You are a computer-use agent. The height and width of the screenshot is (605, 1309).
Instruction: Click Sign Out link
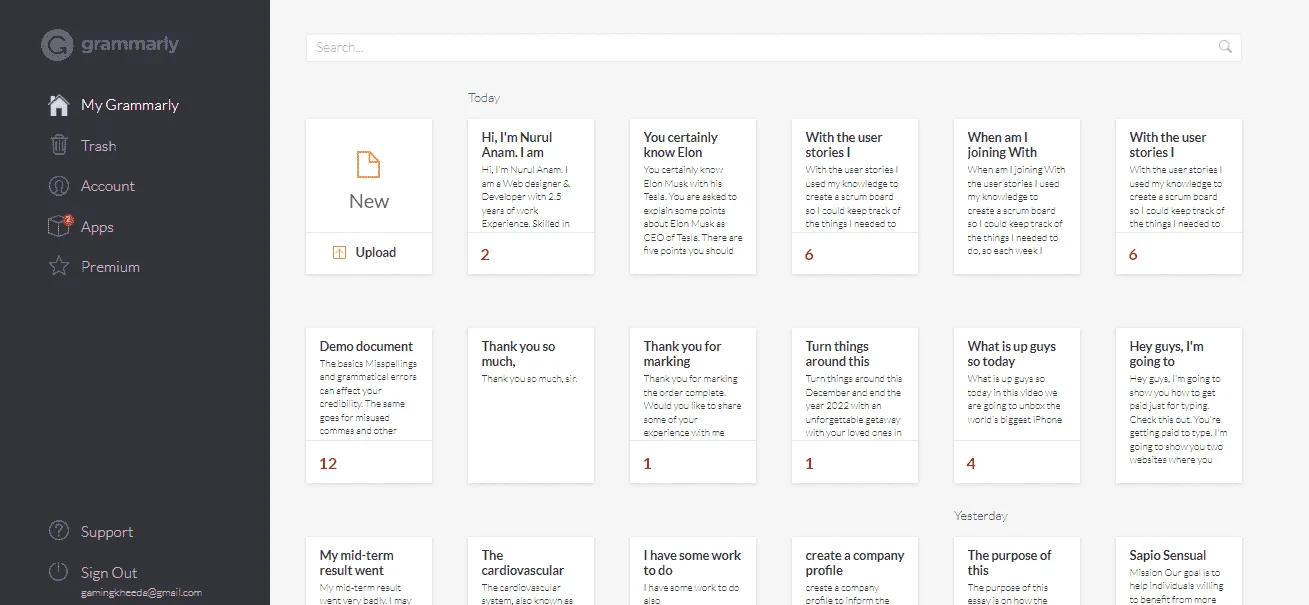(109, 573)
